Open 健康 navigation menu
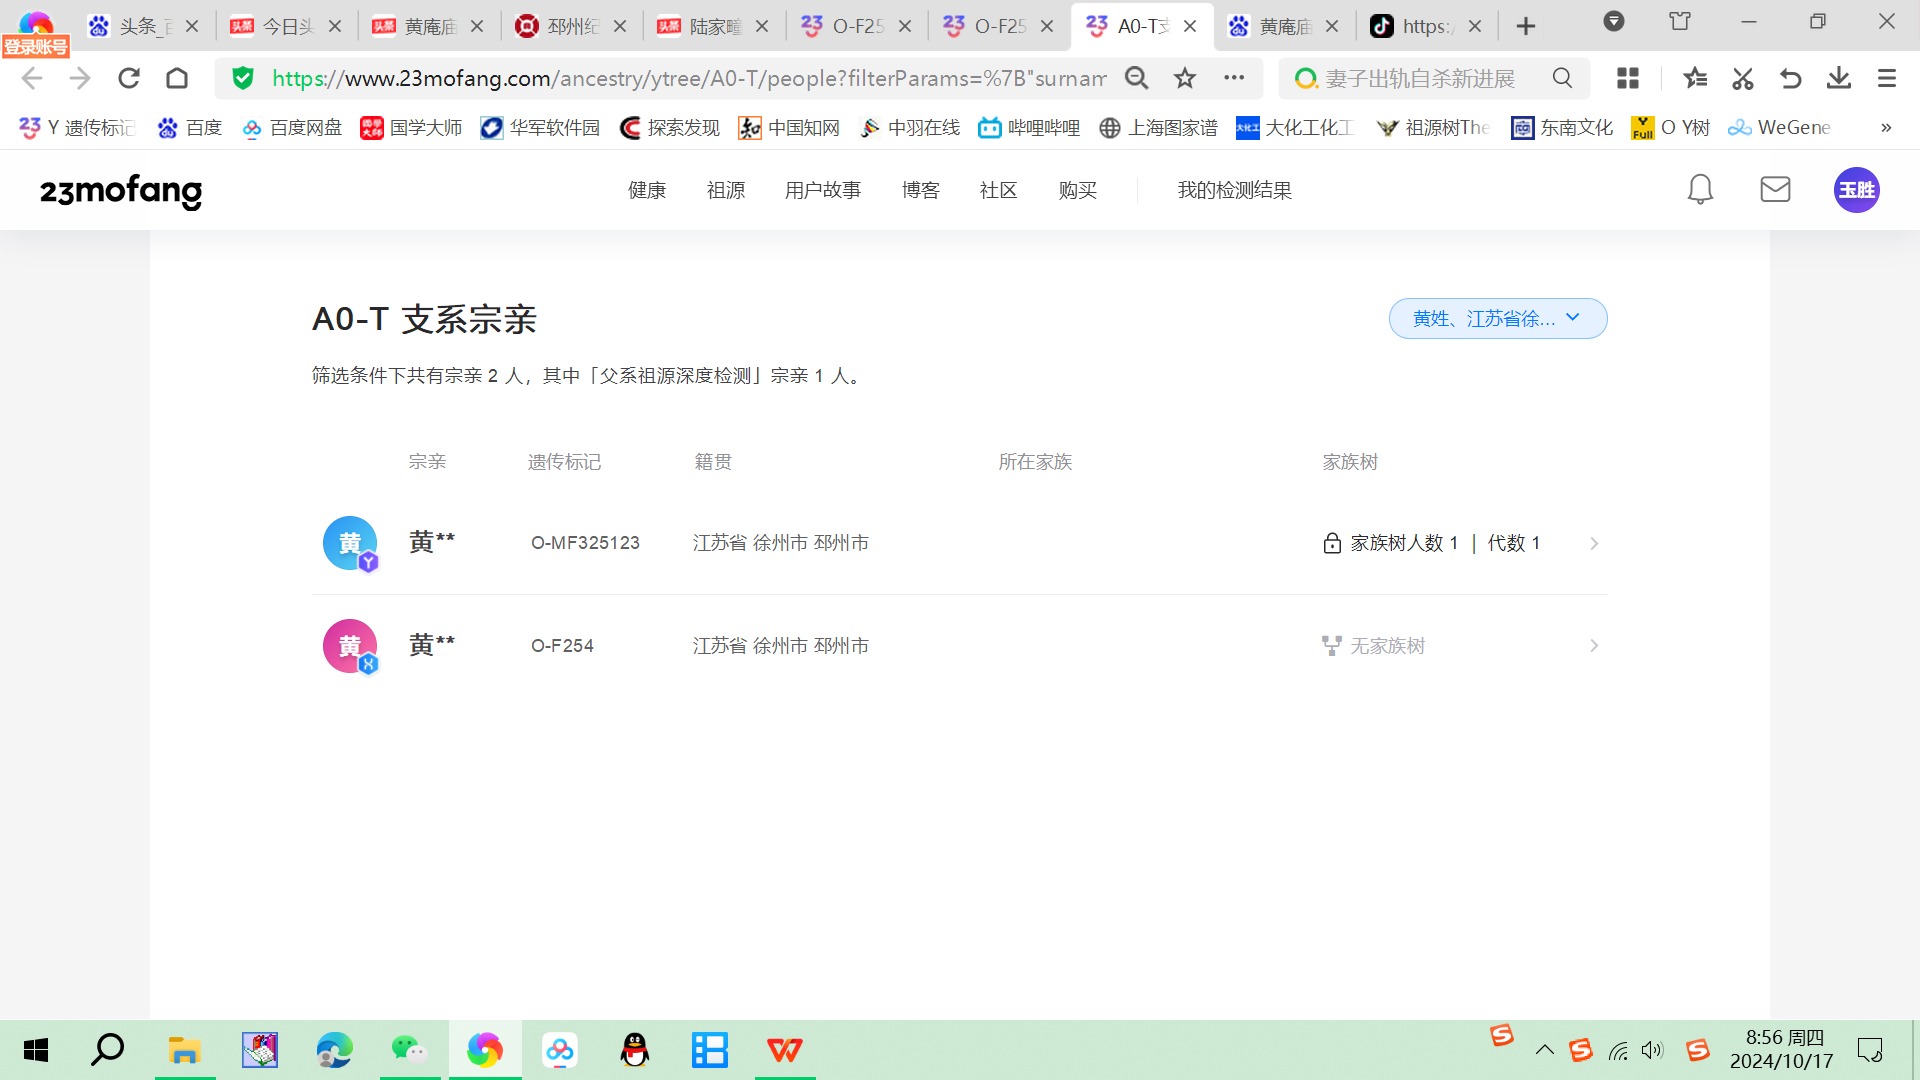Screen dimensions: 1920x1080 pyautogui.click(x=647, y=190)
